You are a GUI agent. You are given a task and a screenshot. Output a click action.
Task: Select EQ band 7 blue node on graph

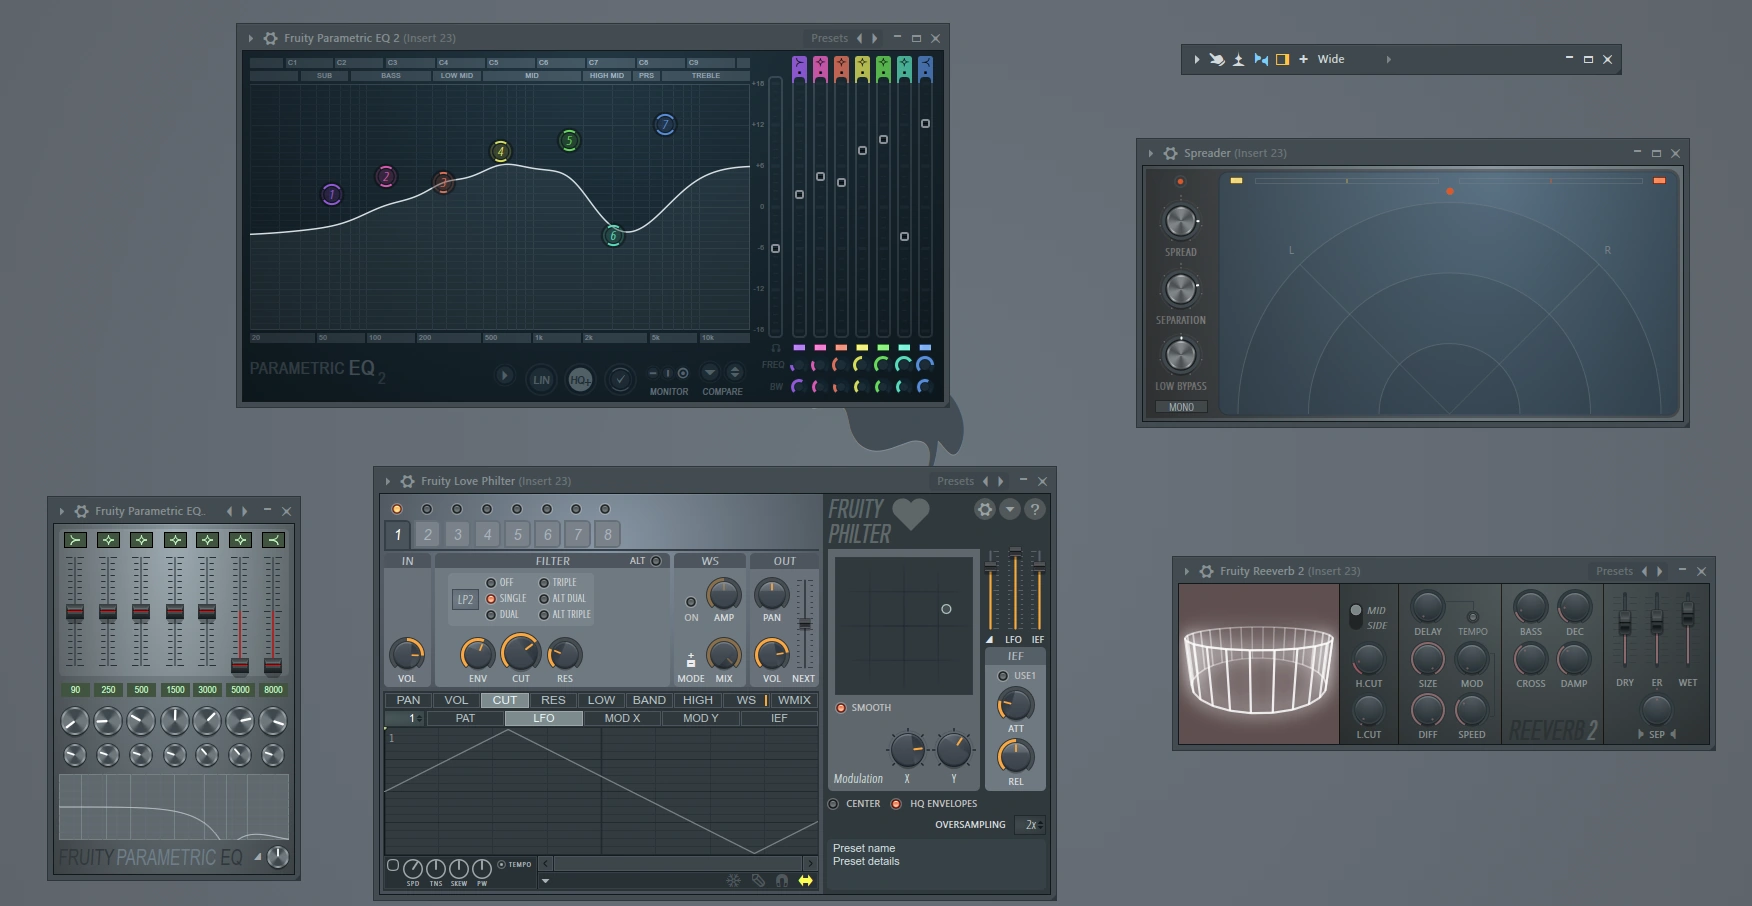665,124
